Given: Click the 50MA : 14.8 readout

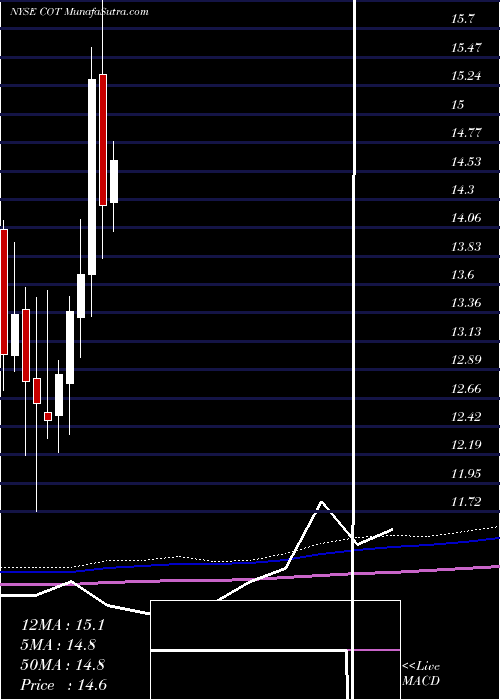Looking at the screenshot, I should point(63,665).
